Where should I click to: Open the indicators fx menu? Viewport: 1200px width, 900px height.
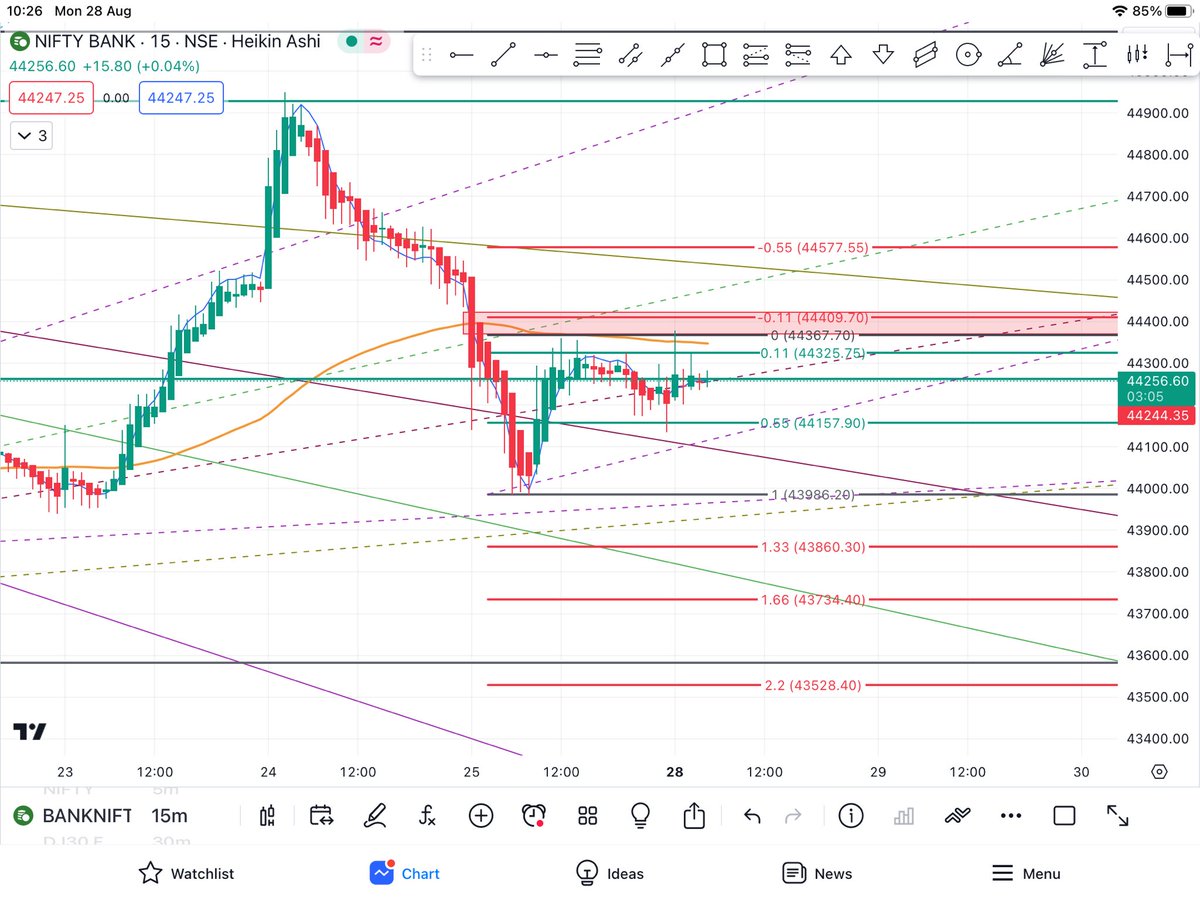[x=427, y=816]
